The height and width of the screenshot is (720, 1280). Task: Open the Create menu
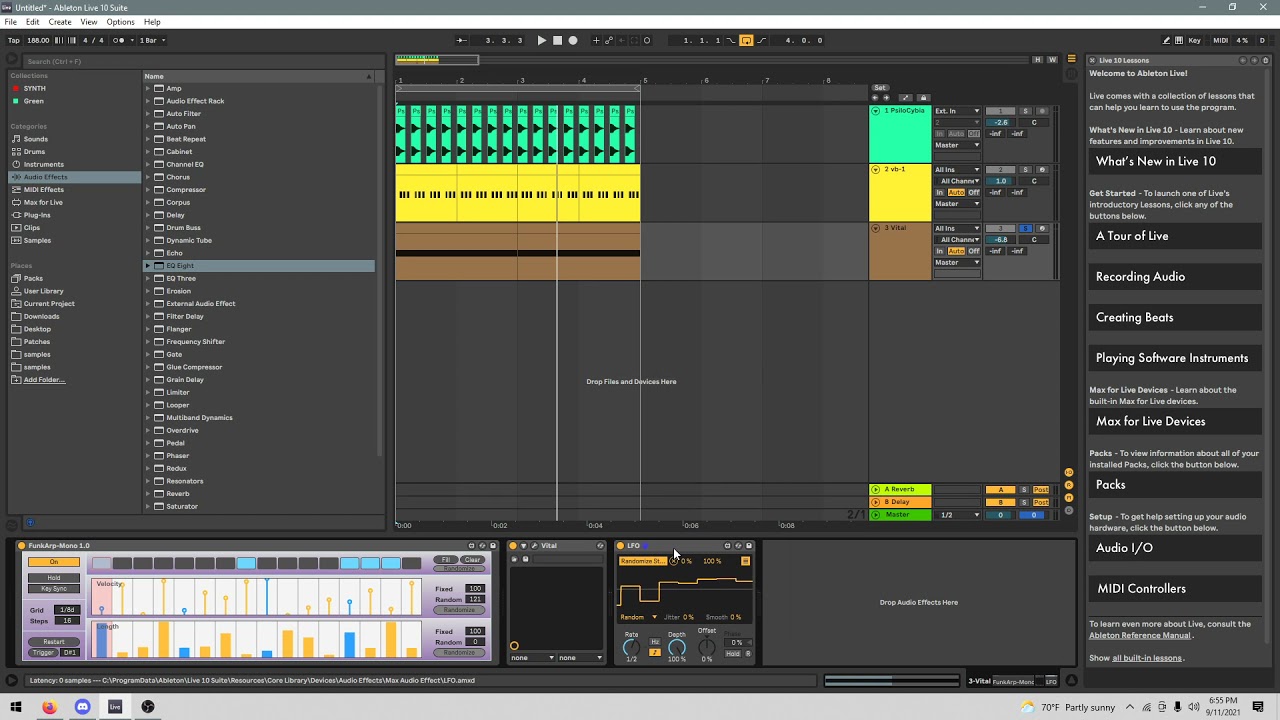60,22
